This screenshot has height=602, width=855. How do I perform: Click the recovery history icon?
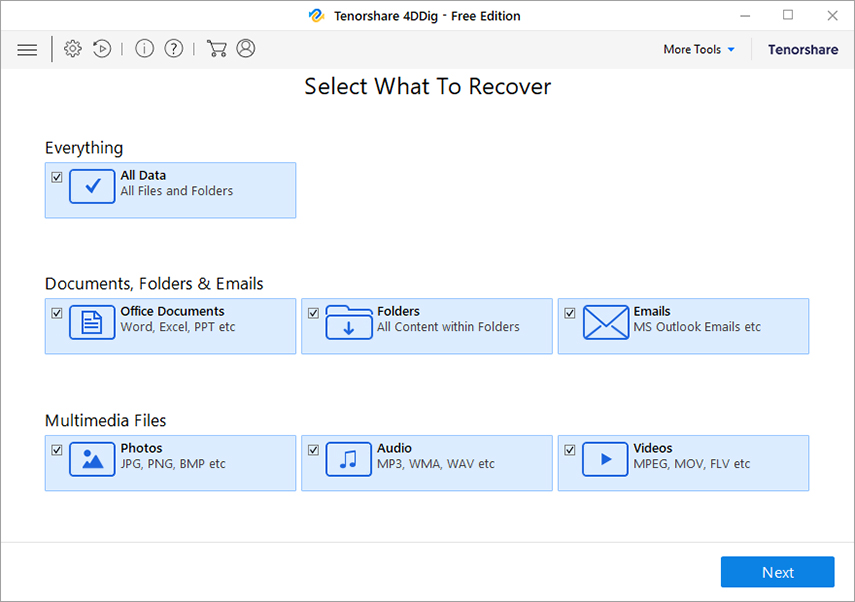pos(102,48)
